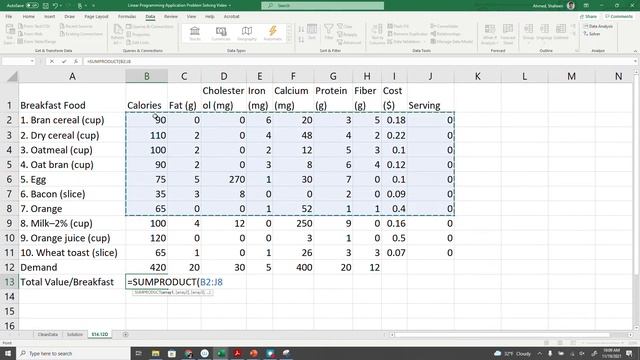The width and height of the screenshot is (640, 360).
Task: Click the Select All corner triangle
Action: [x=12, y=76]
